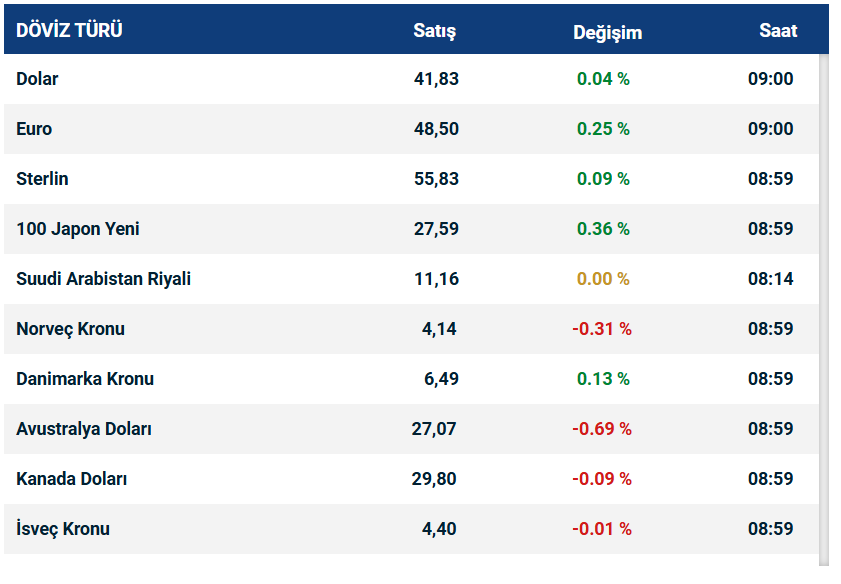841x584 pixels.
Task: Open Suudi Arabistan Riyali details
Action: click(103, 279)
